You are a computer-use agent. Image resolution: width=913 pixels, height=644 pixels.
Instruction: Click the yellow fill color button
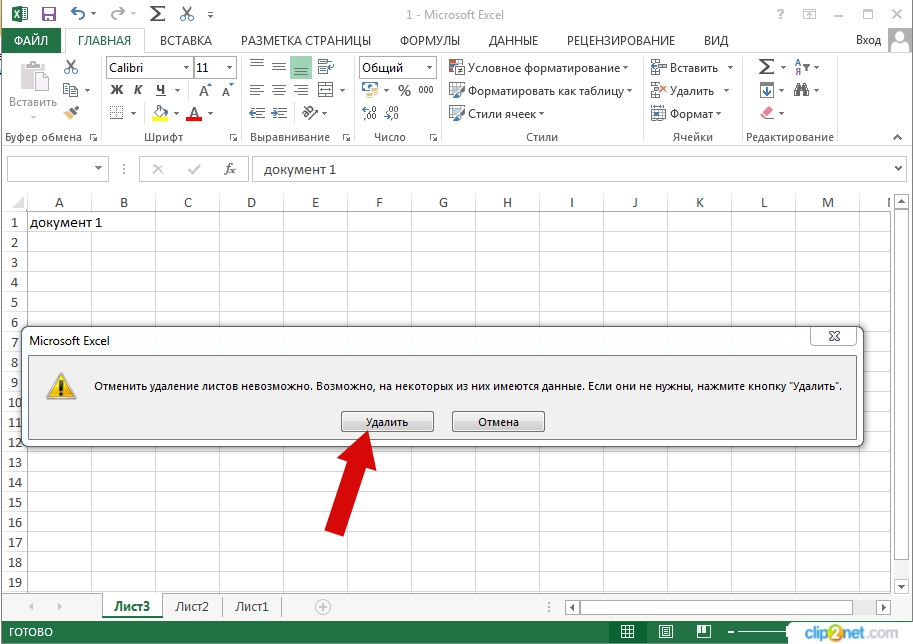point(160,113)
